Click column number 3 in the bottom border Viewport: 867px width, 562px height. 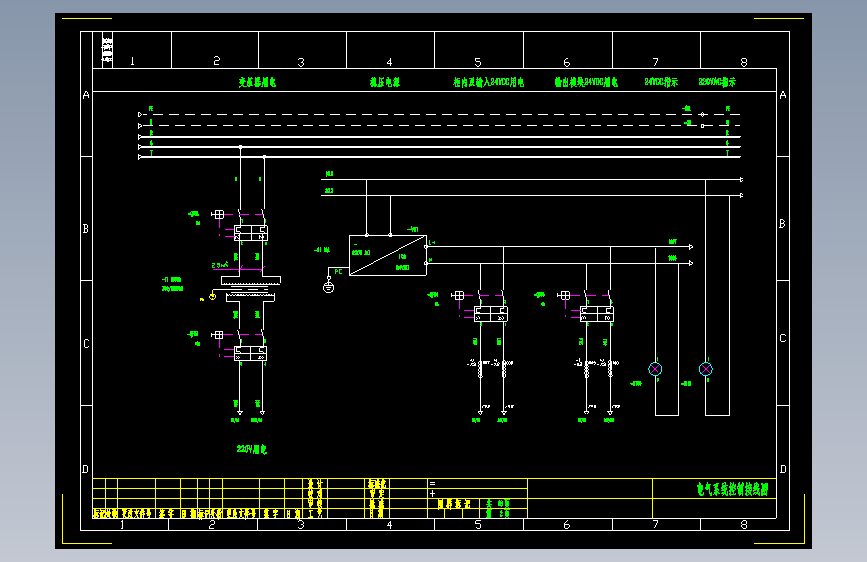click(301, 524)
